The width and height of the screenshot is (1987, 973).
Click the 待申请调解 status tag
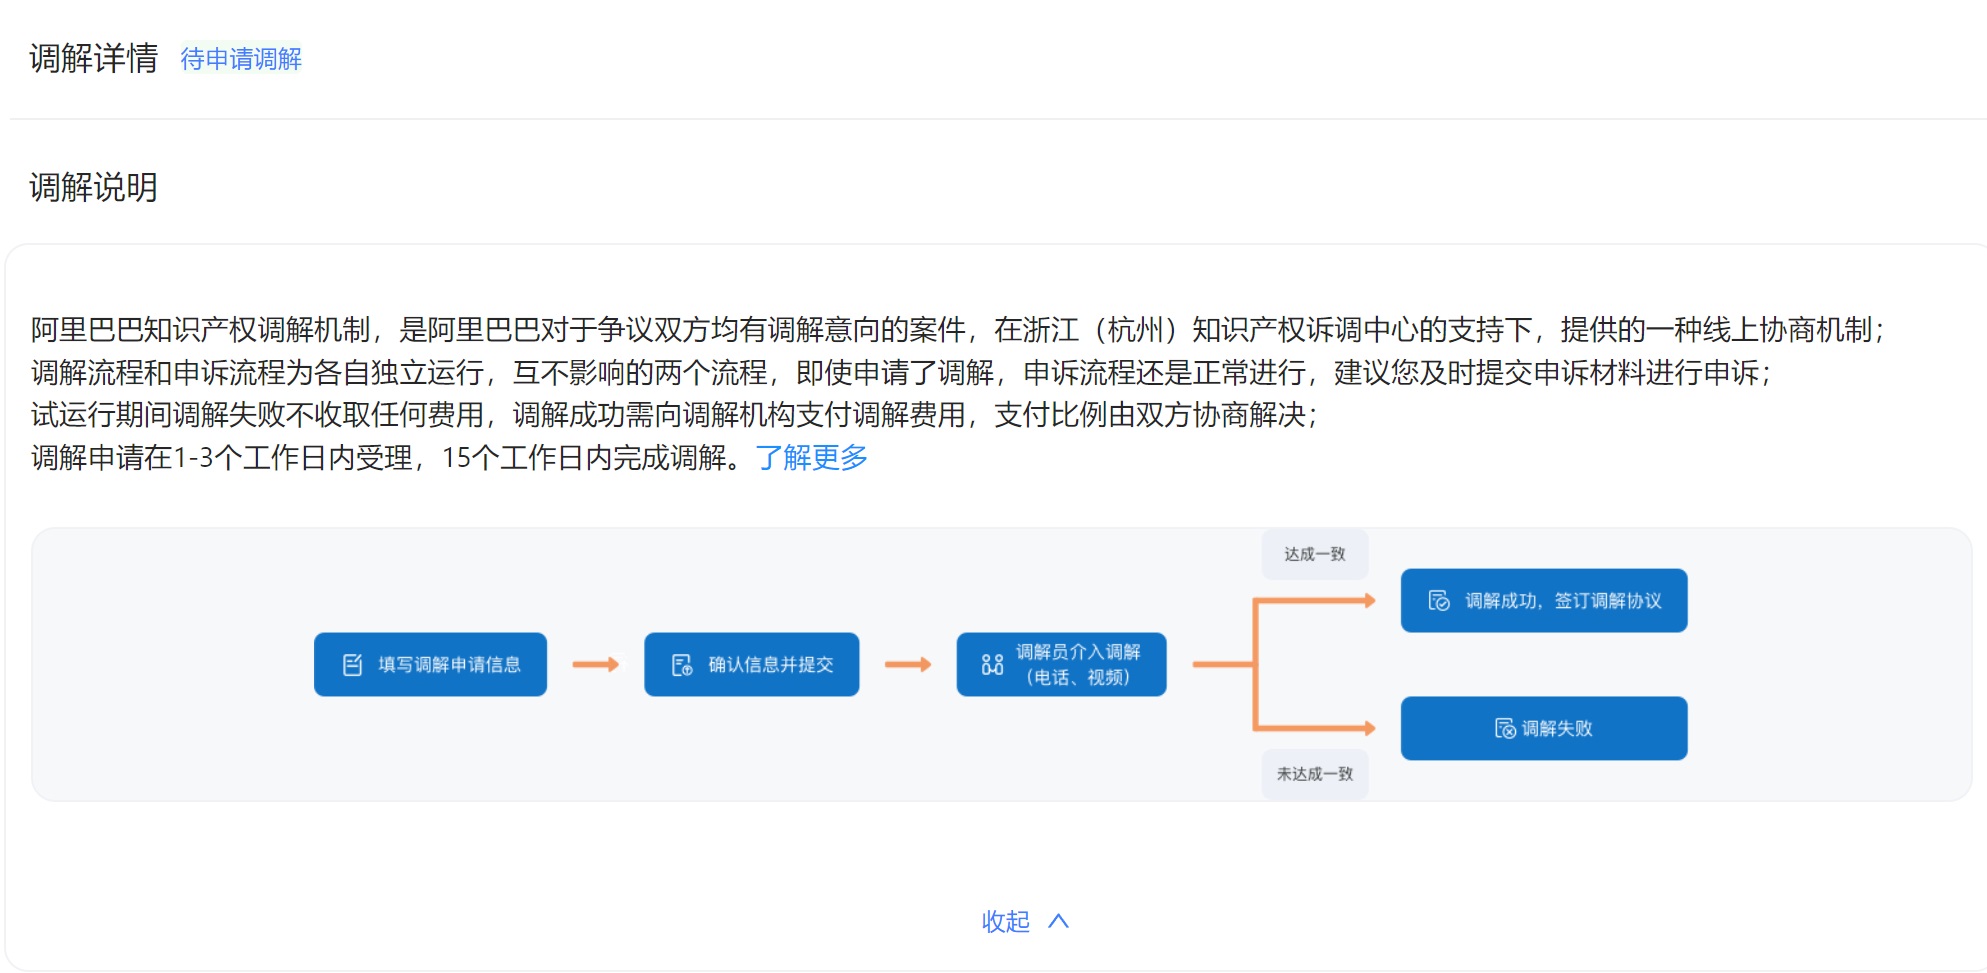pyautogui.click(x=240, y=59)
